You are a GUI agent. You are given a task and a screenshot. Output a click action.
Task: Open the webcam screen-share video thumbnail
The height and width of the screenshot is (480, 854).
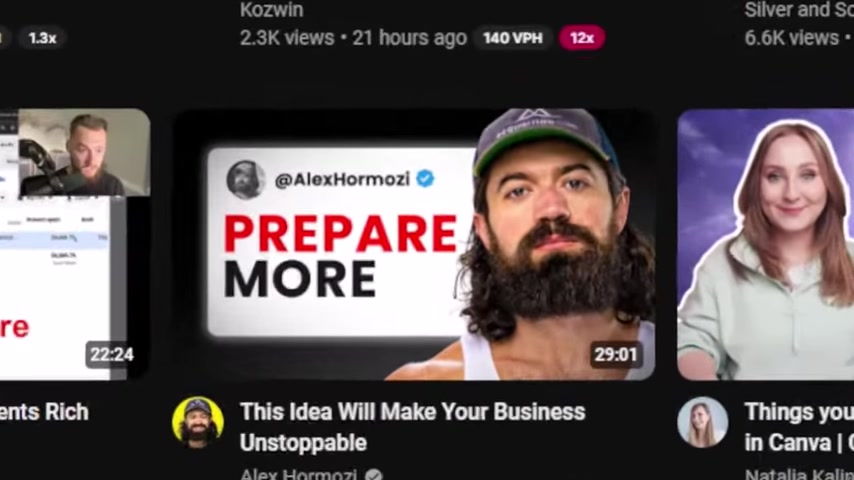click(x=75, y=244)
